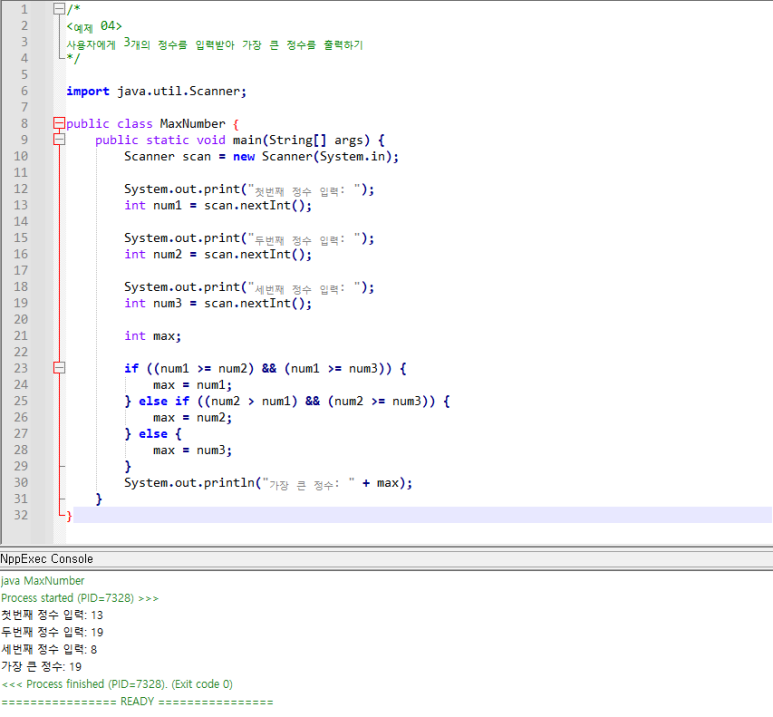Viewport: 773px width, 717px height.
Task: Click the NppExec Console panel title
Action: tap(46, 559)
